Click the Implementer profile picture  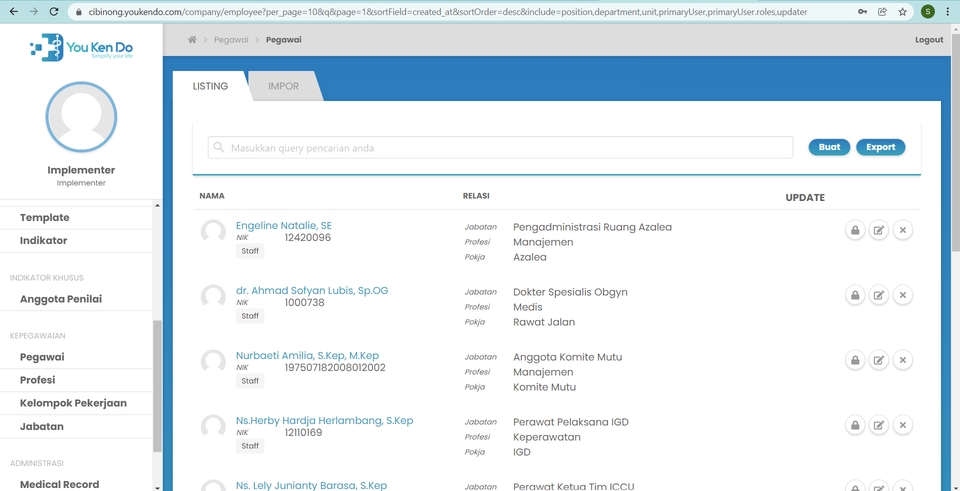click(x=81, y=117)
